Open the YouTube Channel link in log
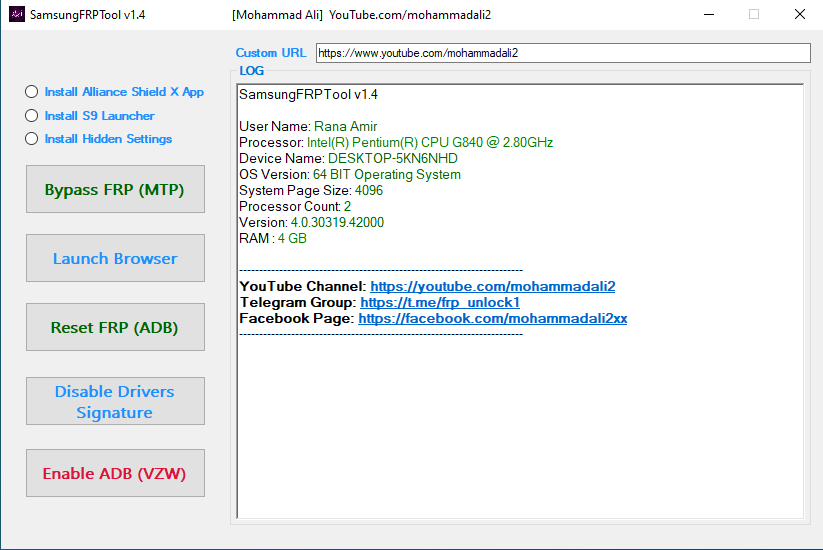 coord(492,287)
